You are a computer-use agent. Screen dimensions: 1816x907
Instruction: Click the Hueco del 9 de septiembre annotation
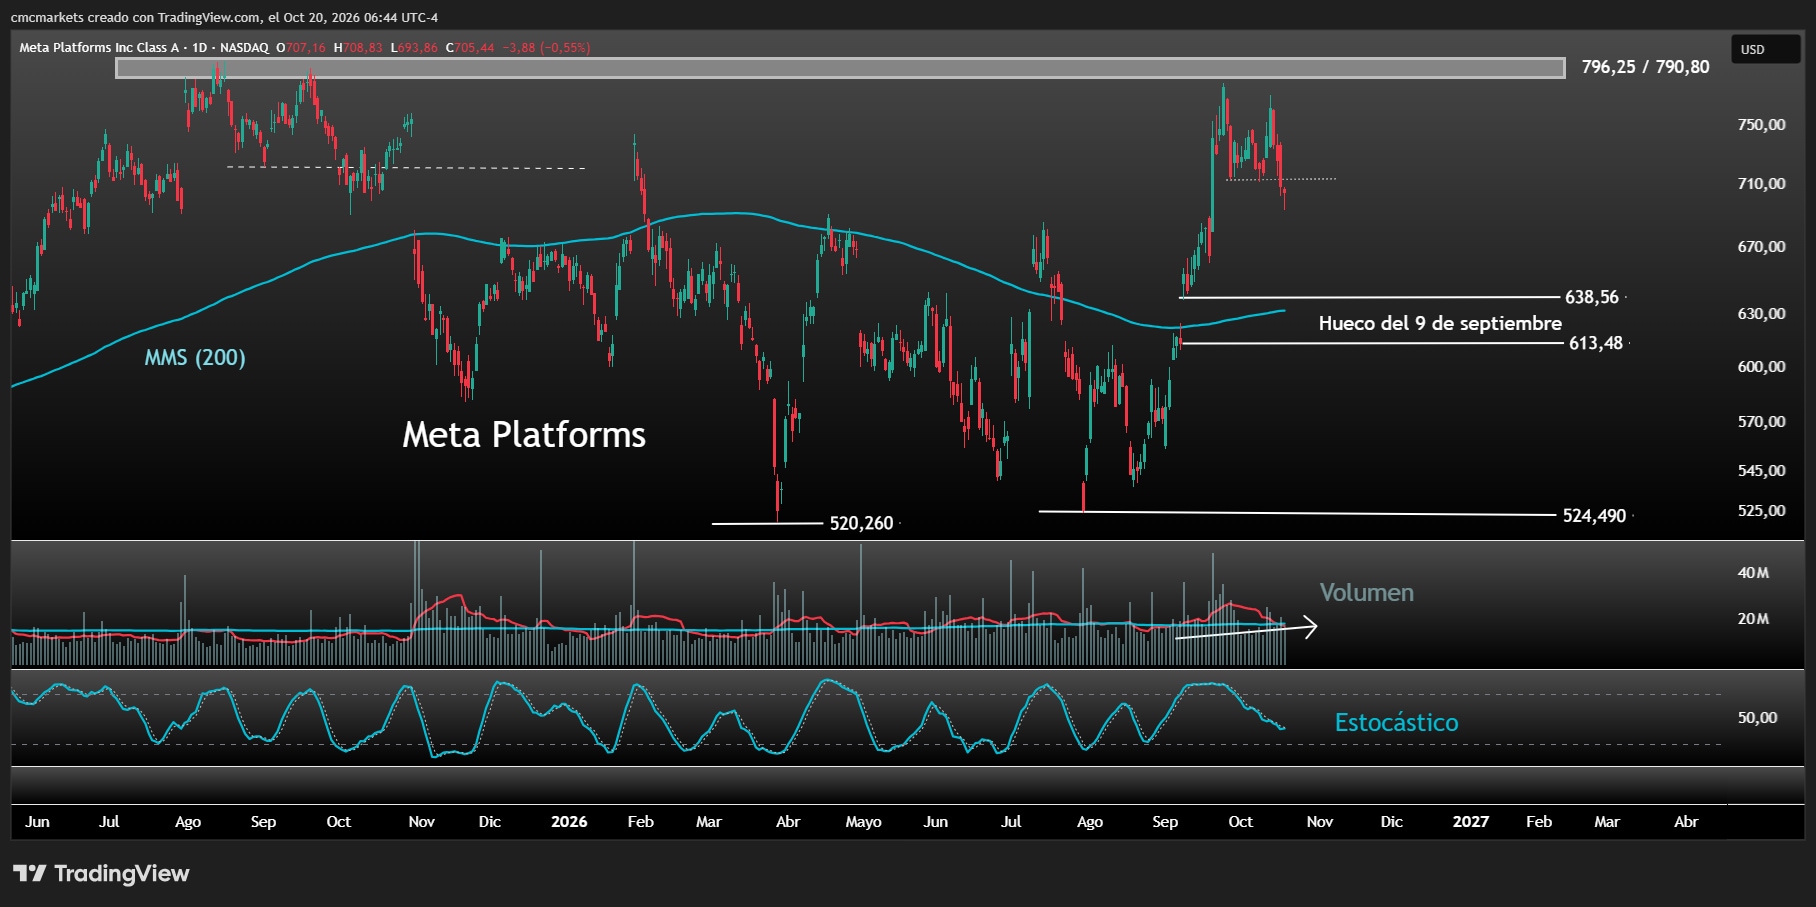click(x=1440, y=323)
